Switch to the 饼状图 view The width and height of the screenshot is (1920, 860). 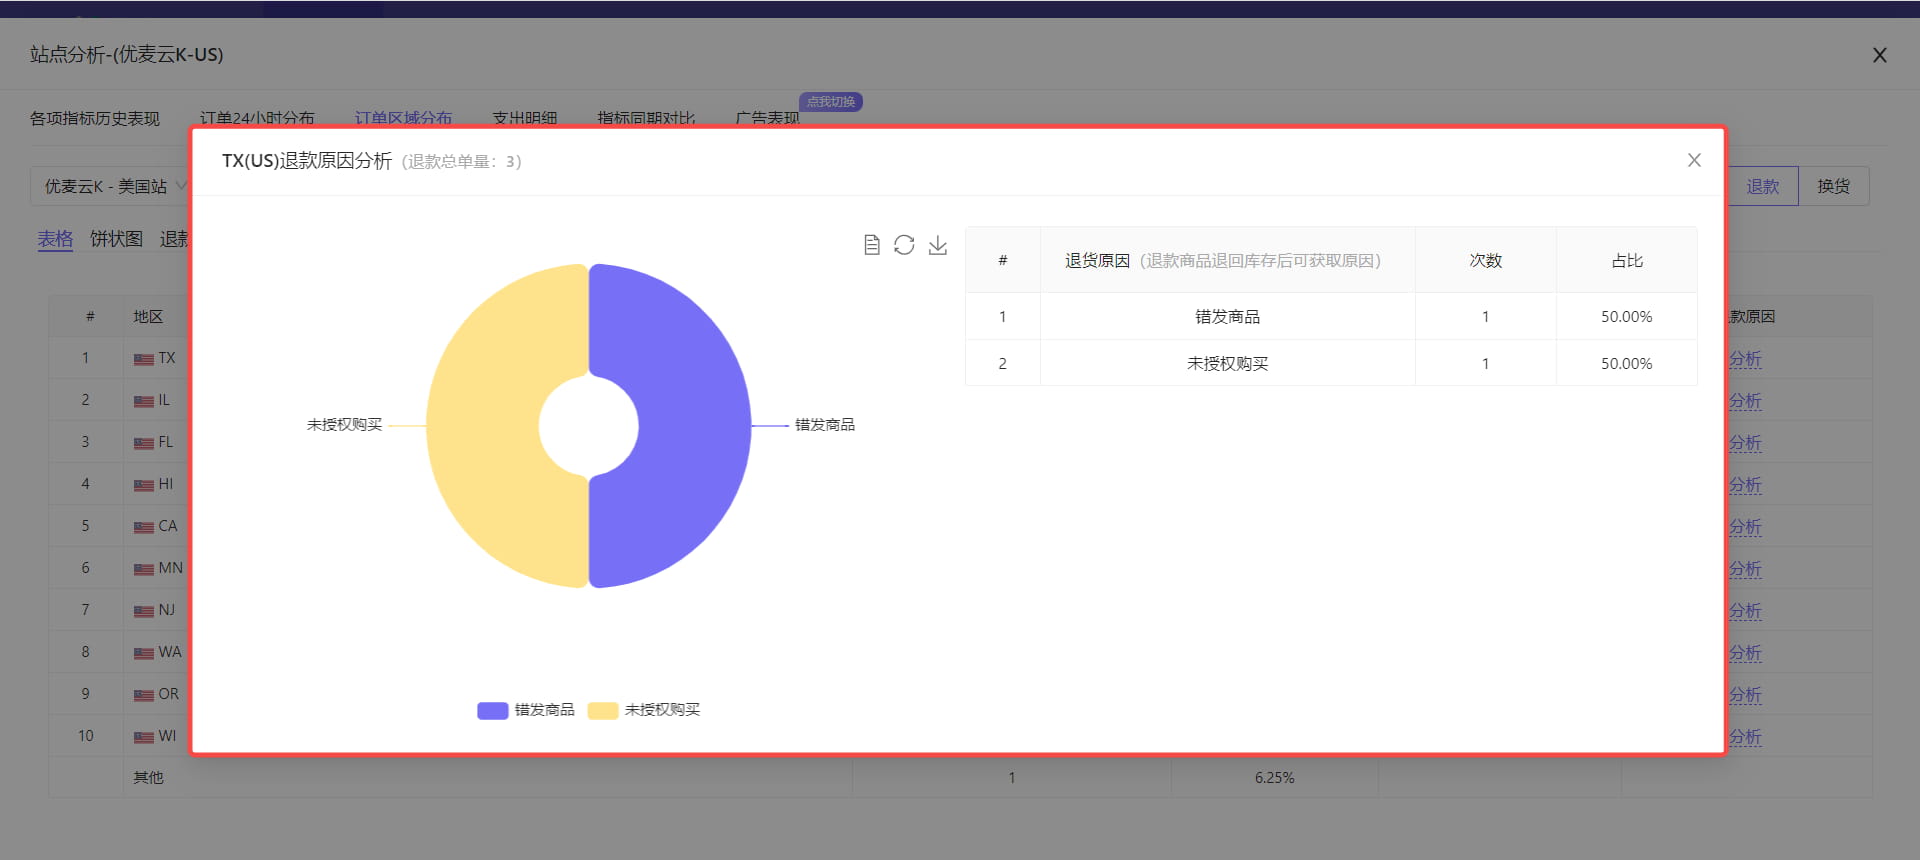[x=117, y=239]
